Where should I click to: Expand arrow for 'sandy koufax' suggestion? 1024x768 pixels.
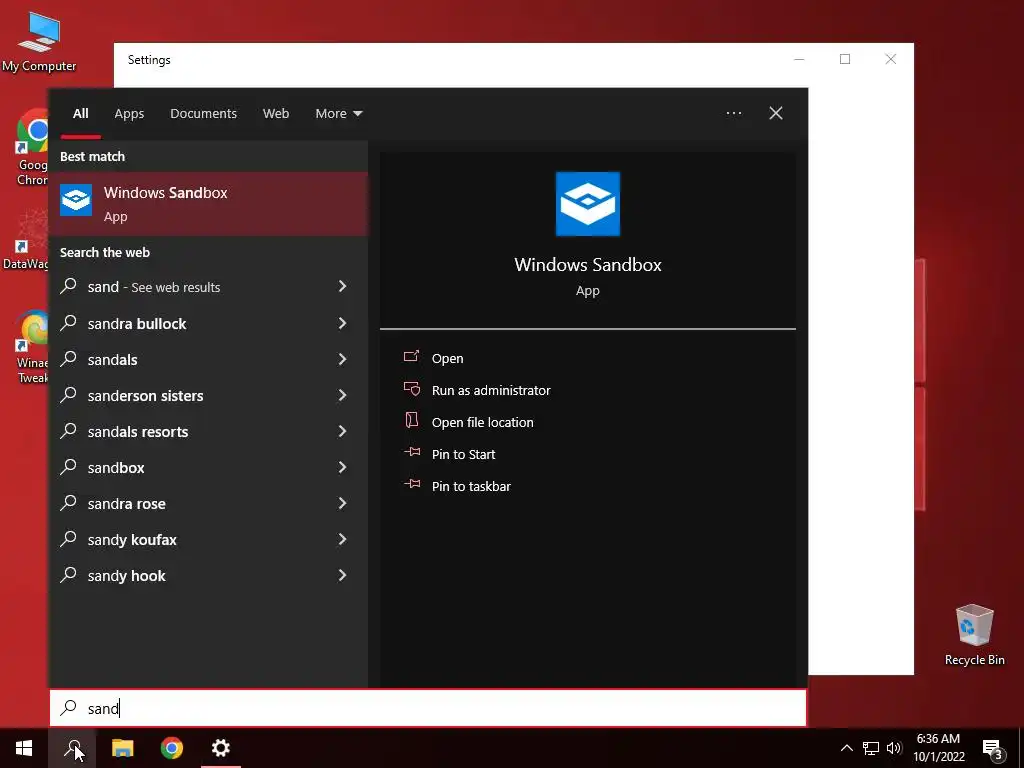click(342, 539)
